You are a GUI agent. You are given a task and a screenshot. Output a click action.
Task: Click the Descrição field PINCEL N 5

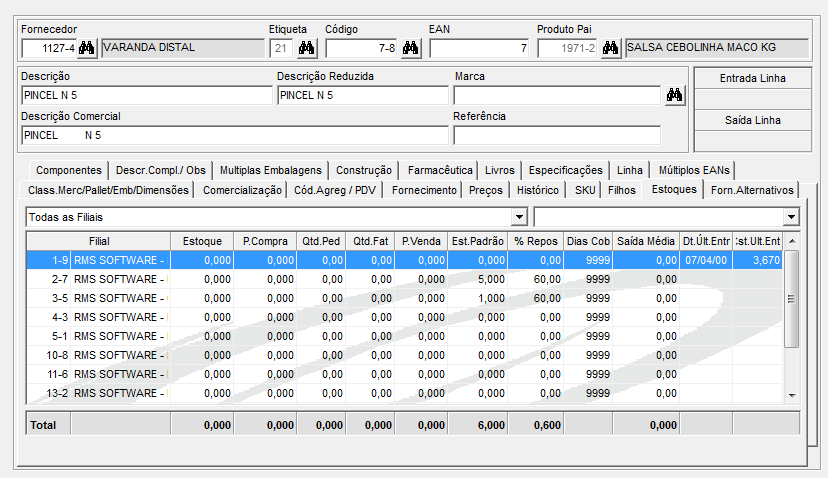click(147, 96)
